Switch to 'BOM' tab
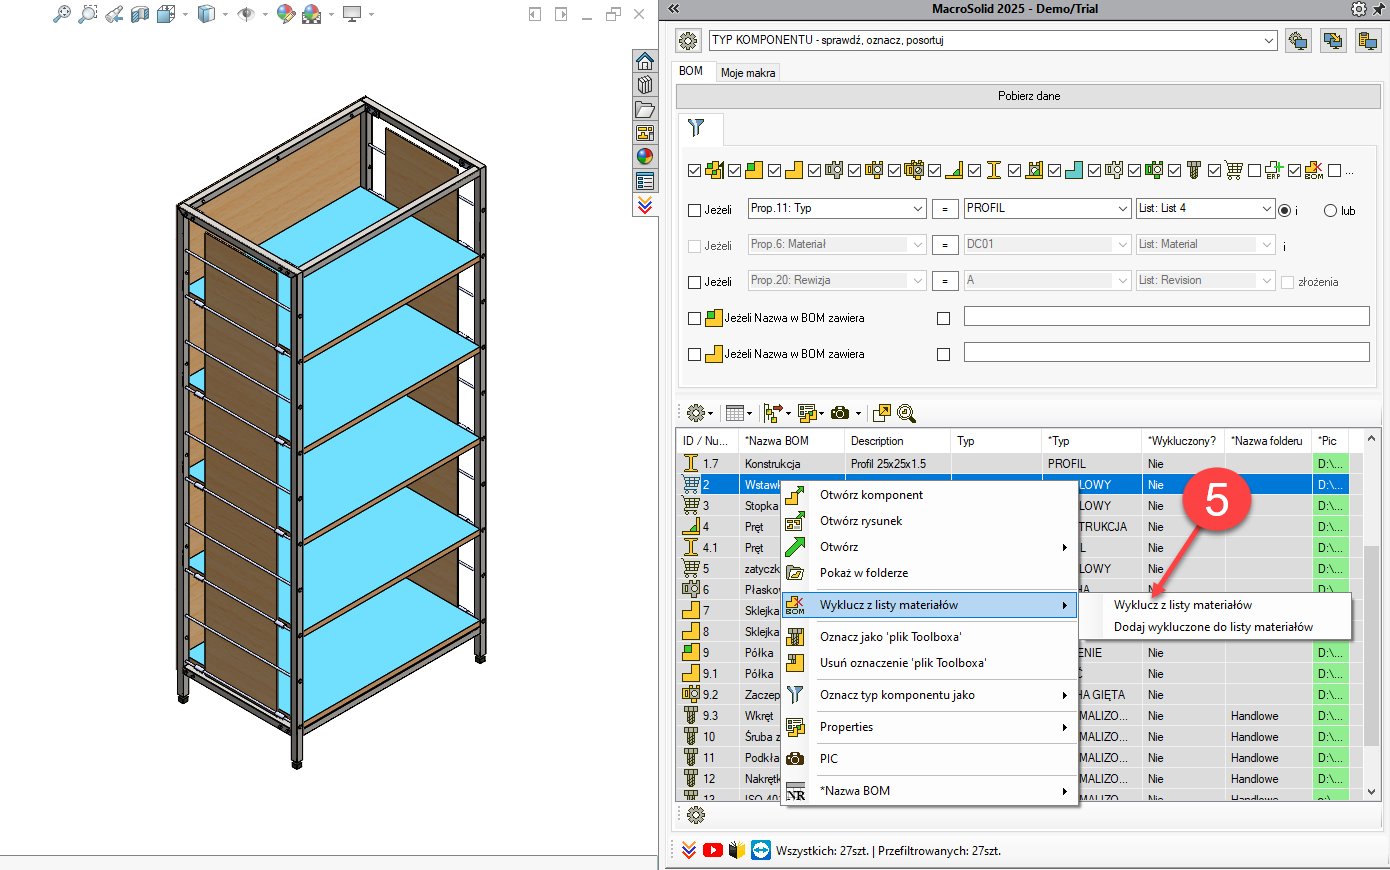Image resolution: width=1390 pixels, height=870 pixels. pyautogui.click(x=691, y=71)
